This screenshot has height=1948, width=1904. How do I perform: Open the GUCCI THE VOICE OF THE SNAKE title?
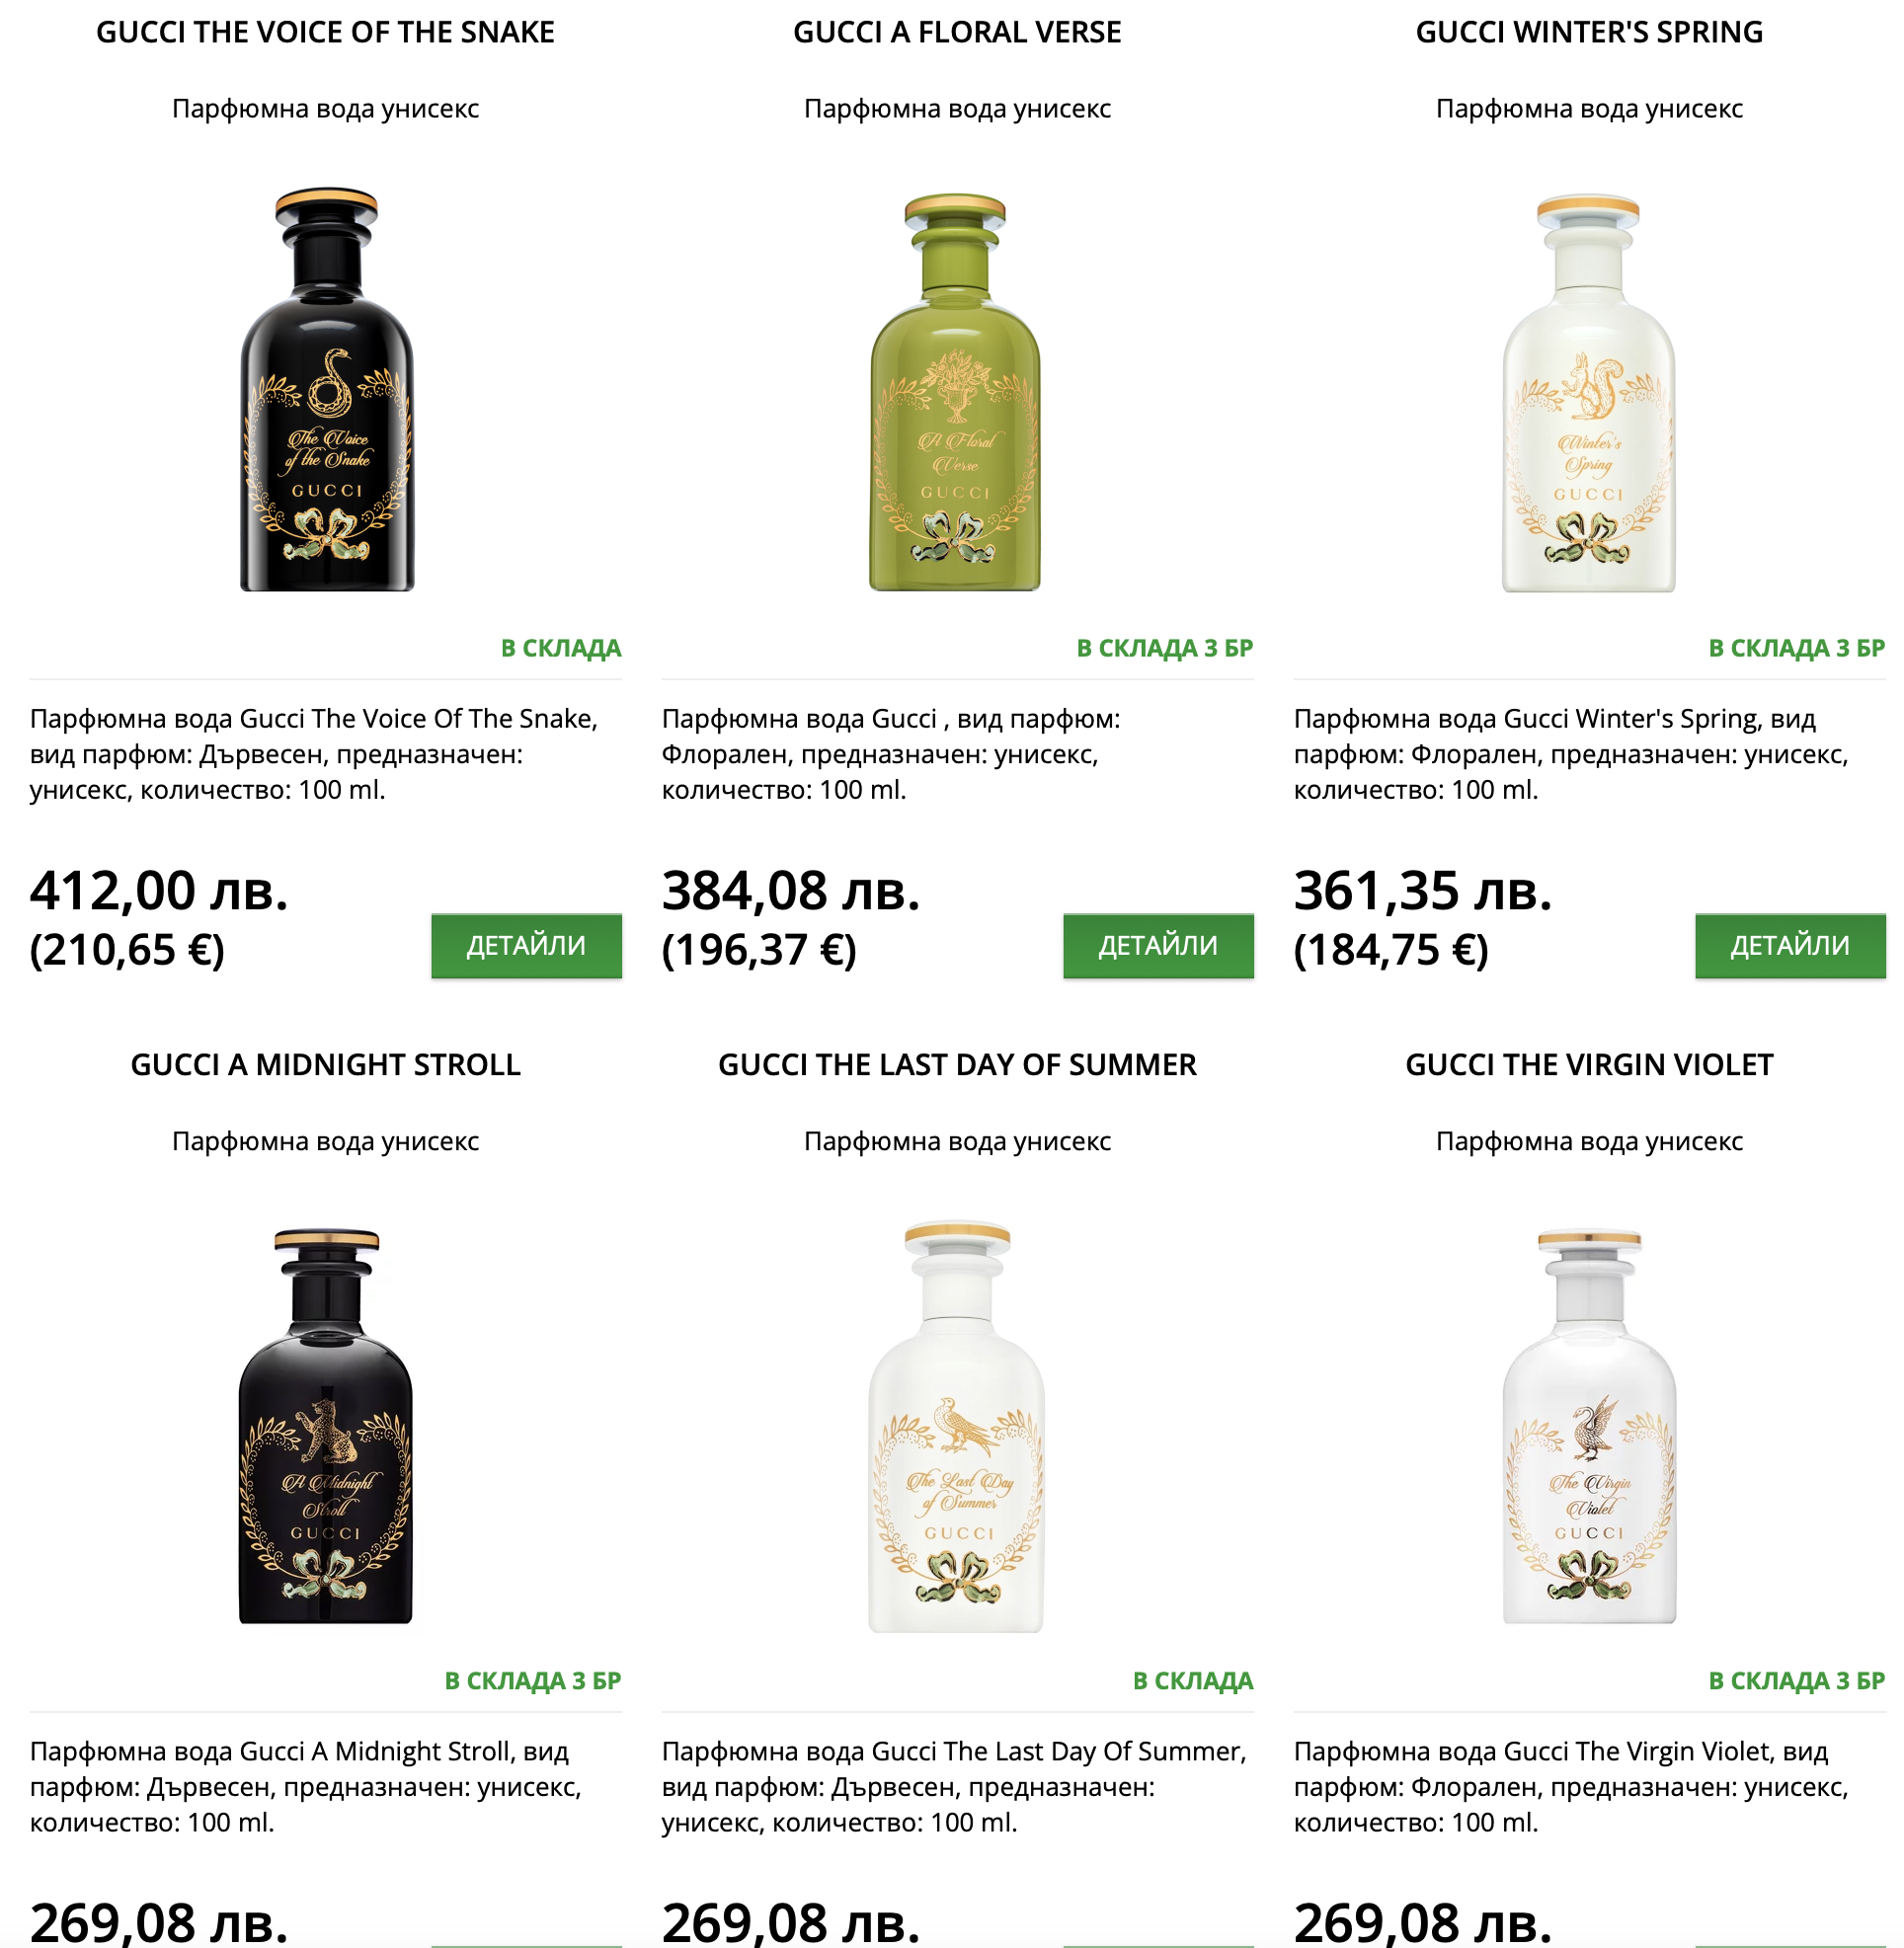pos(325,32)
